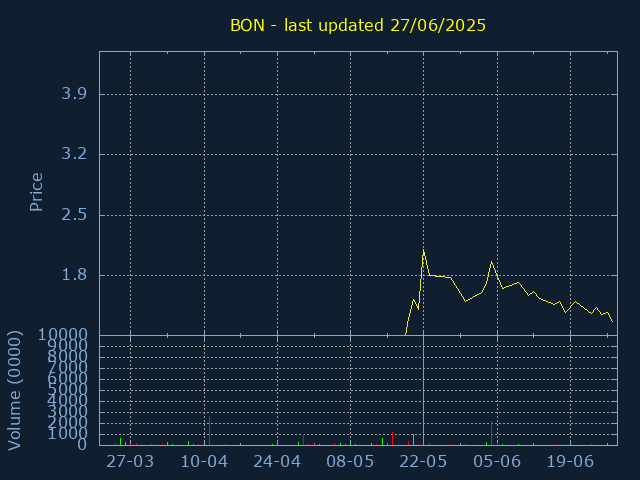The width and height of the screenshot is (640, 480).
Task: Click the Price axis title
Action: pyautogui.click(x=36, y=192)
